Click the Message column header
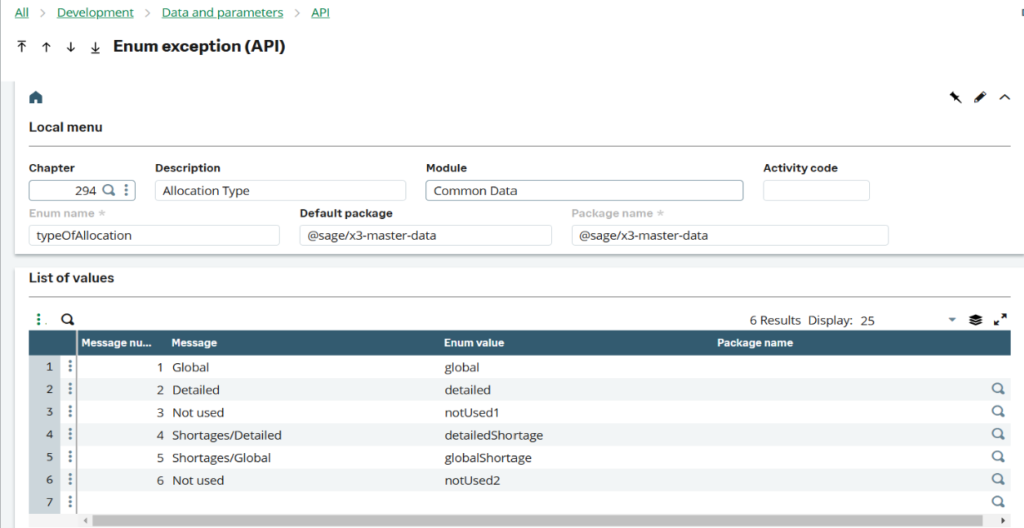Image resolution: width=1024 pixels, height=528 pixels. pos(194,343)
